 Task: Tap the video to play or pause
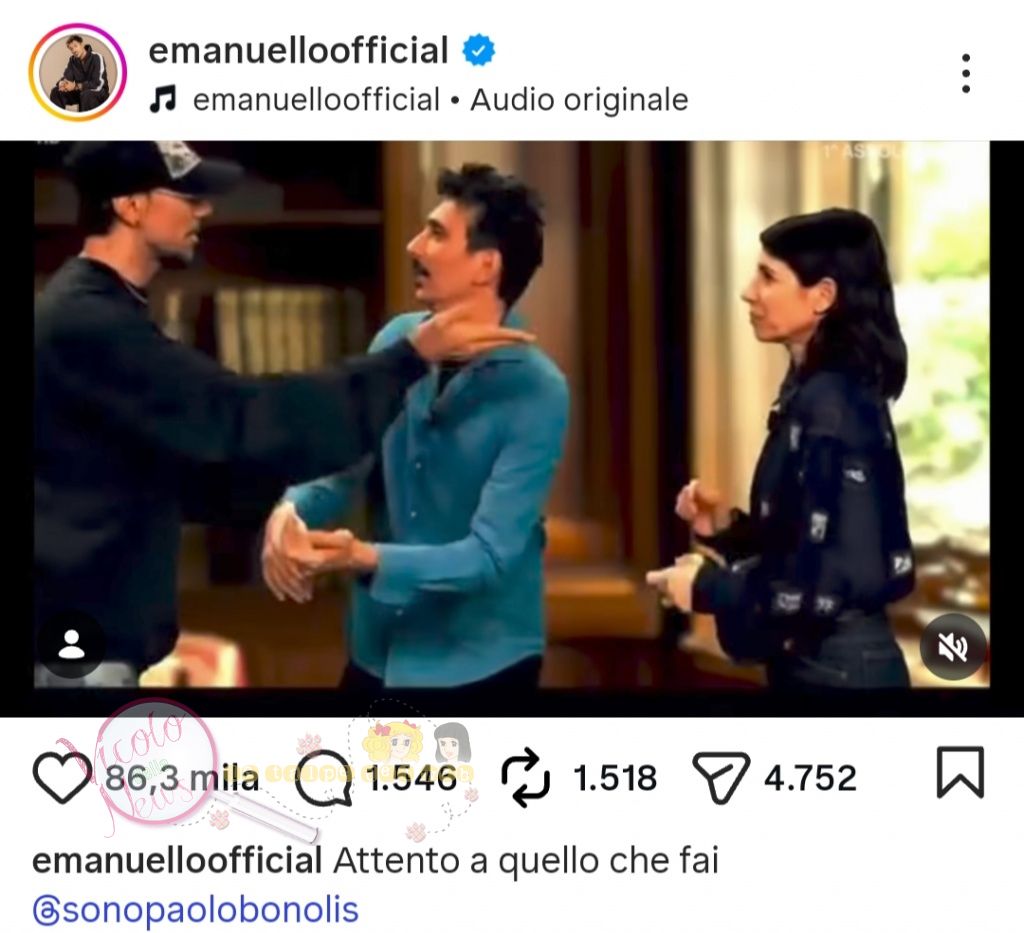pos(512,415)
